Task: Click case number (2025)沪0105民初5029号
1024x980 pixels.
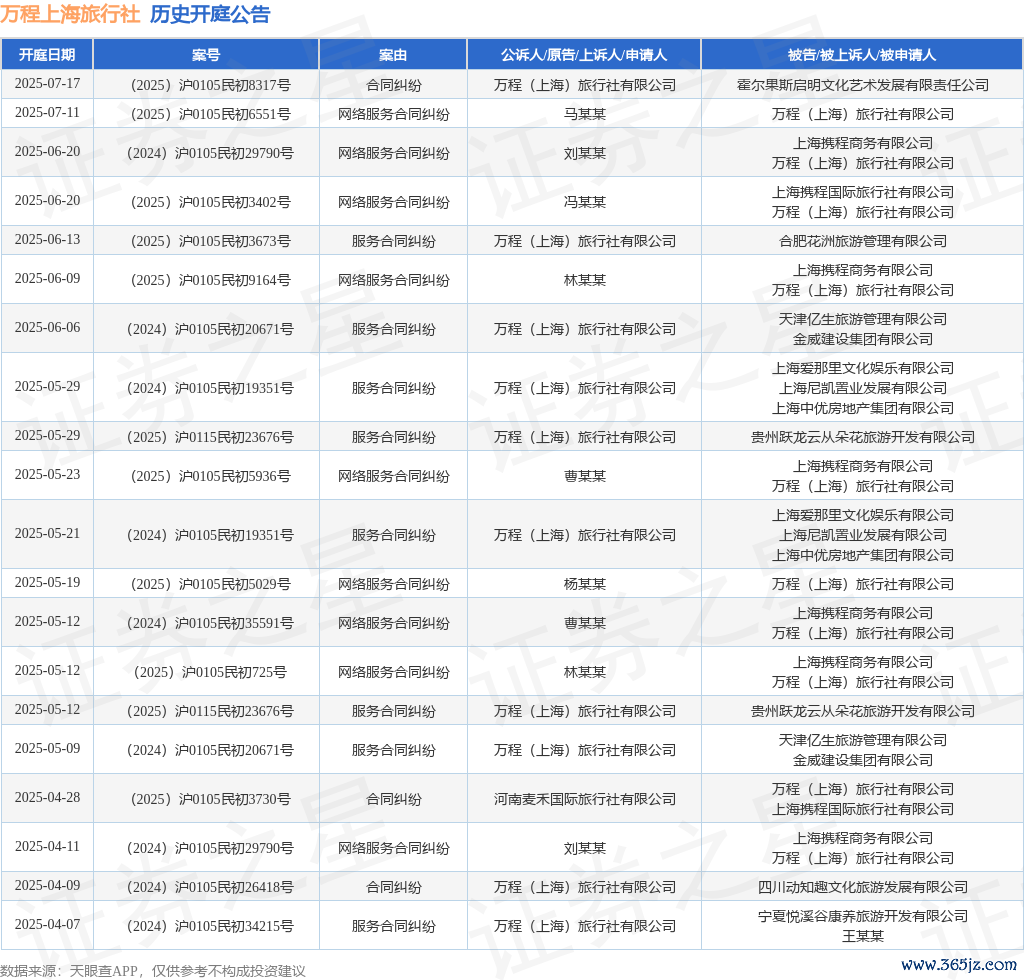Action: pos(210,584)
